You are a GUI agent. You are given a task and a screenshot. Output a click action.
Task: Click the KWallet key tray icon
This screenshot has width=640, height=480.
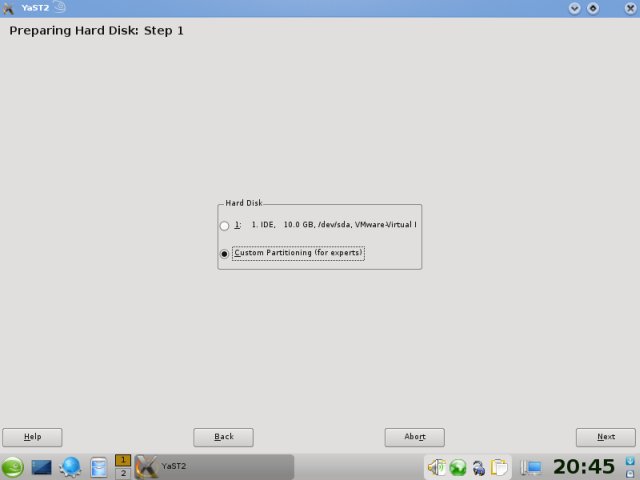point(478,468)
